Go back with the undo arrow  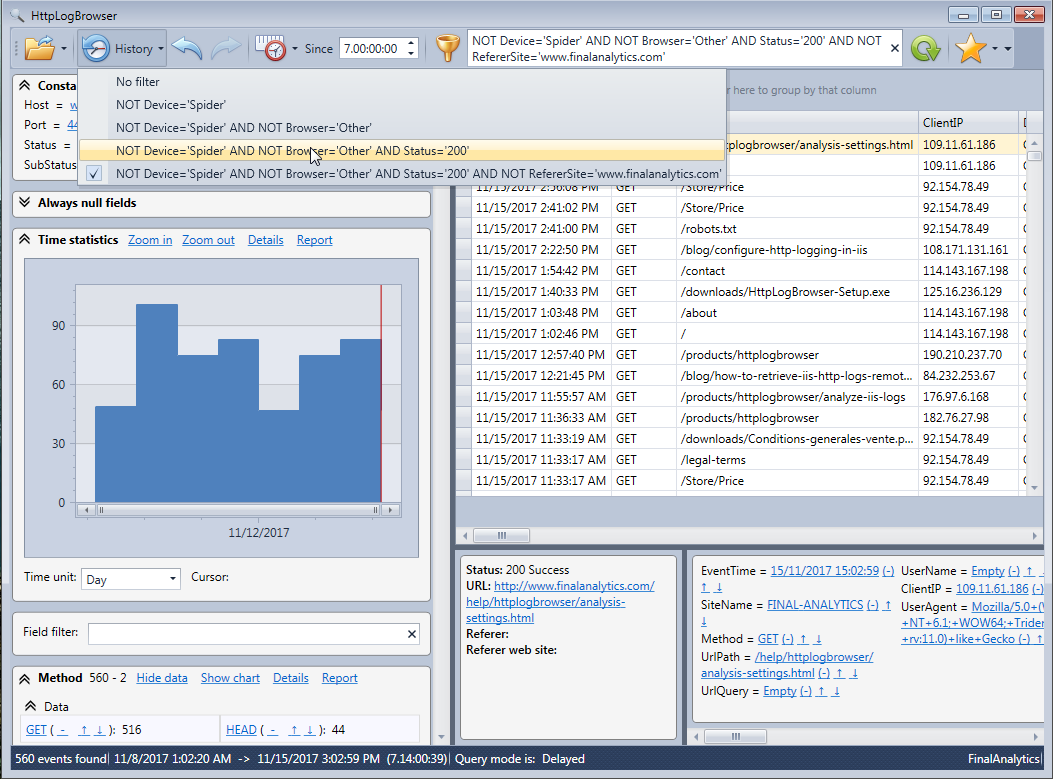point(187,48)
